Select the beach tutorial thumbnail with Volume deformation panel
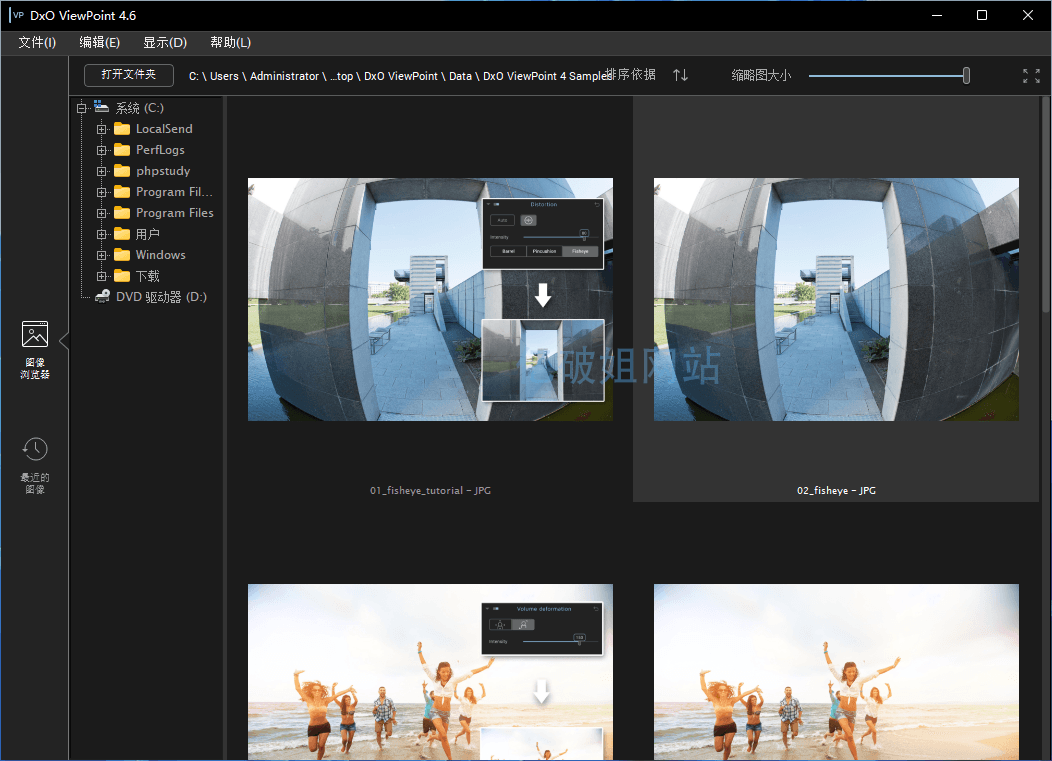1052x761 pixels. pos(430,672)
